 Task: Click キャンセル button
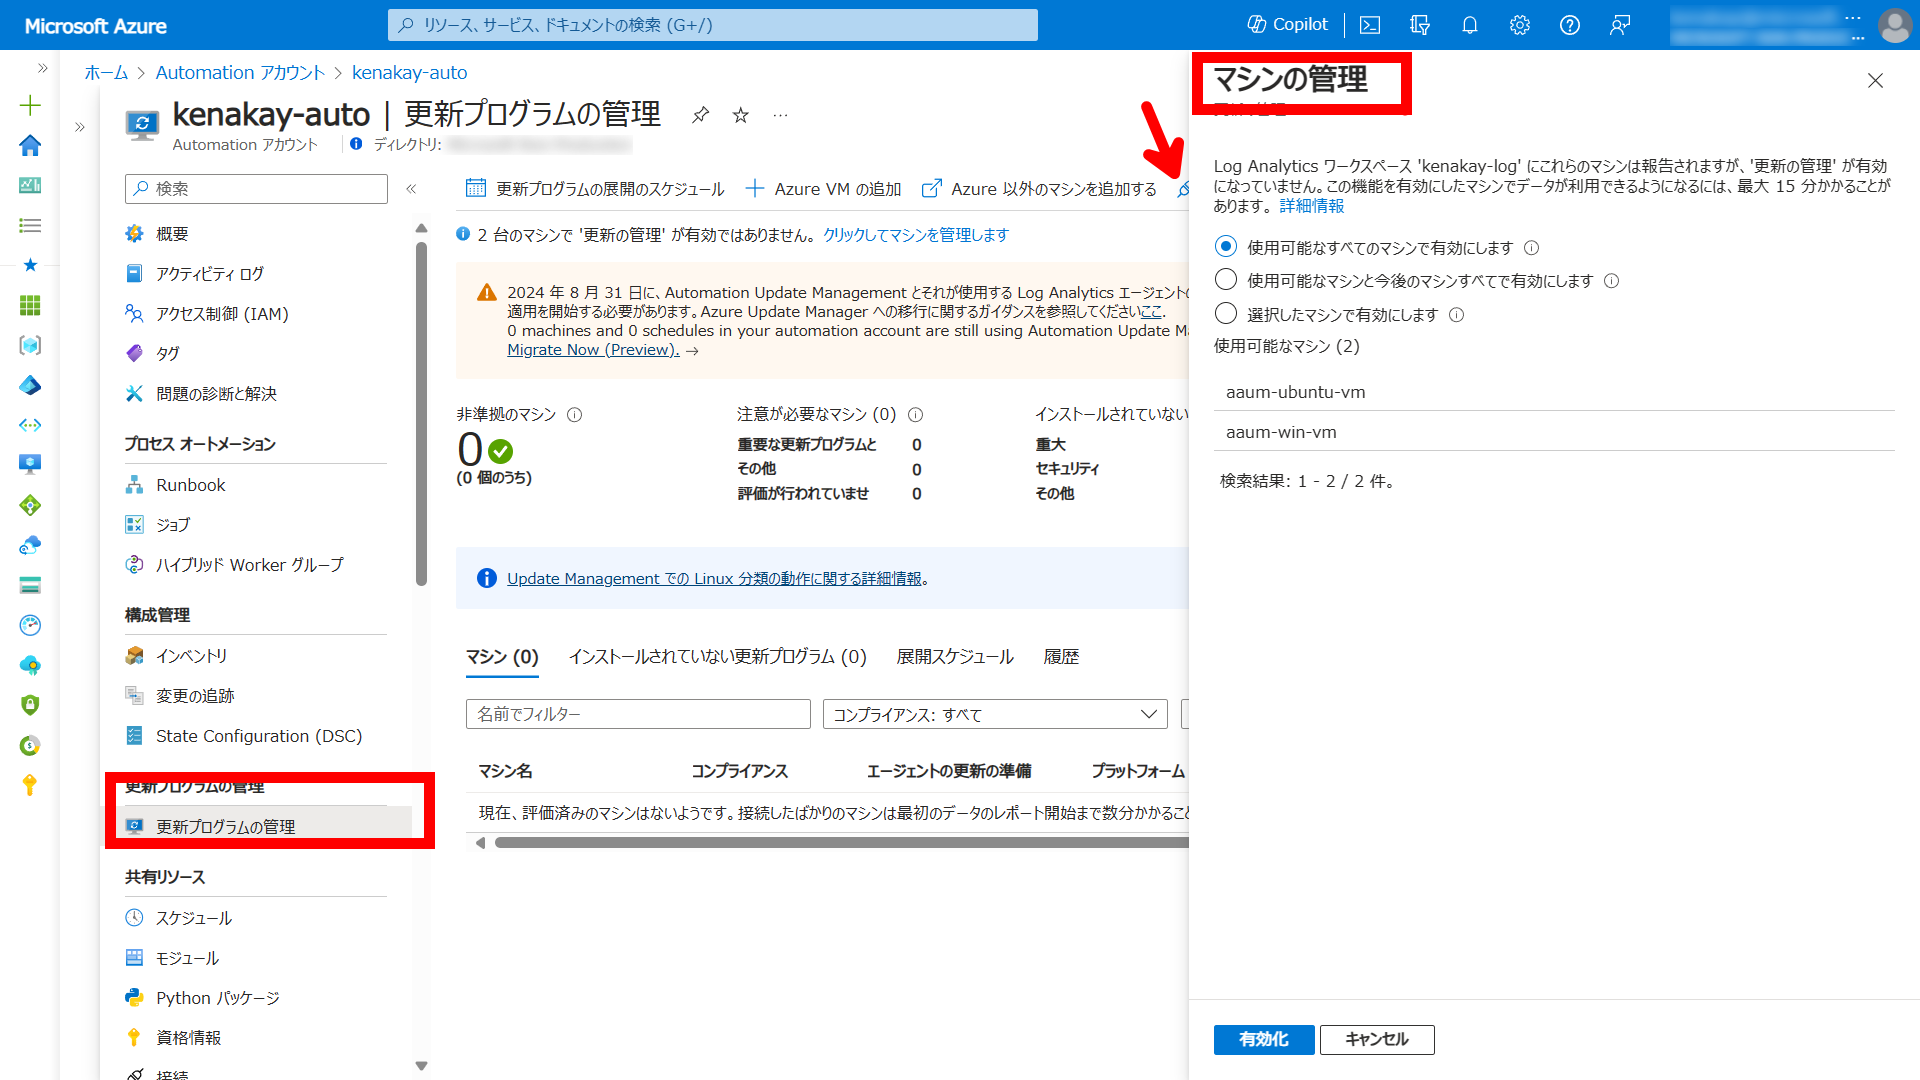[1377, 1040]
